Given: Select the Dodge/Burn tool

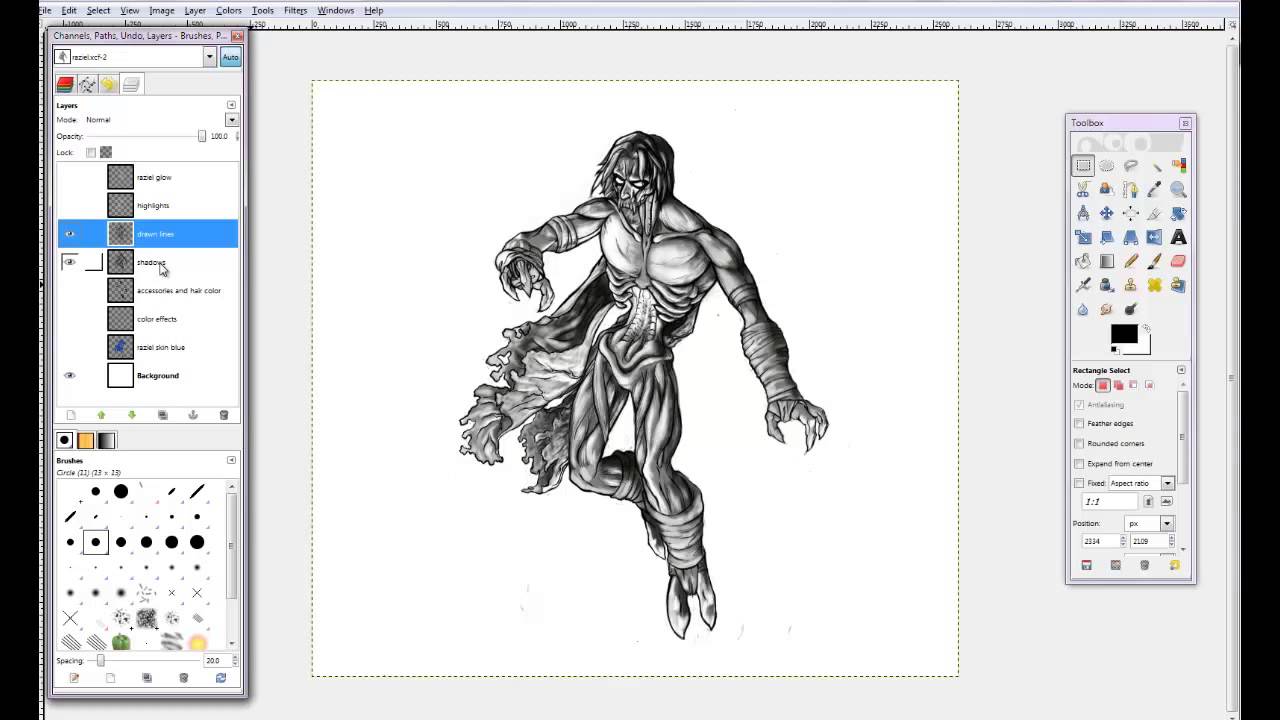Looking at the screenshot, I should tap(1131, 309).
